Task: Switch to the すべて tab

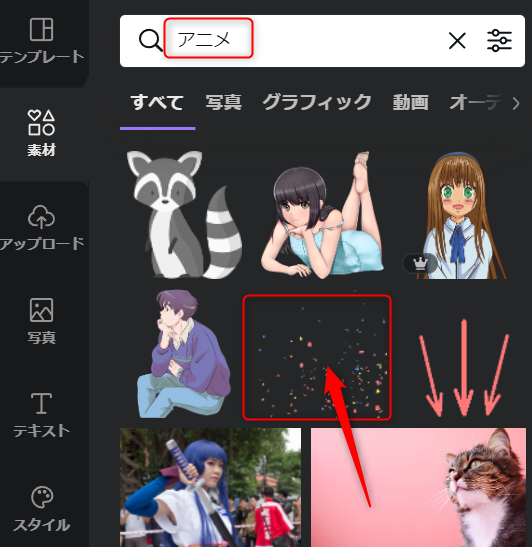Action: pos(157,102)
